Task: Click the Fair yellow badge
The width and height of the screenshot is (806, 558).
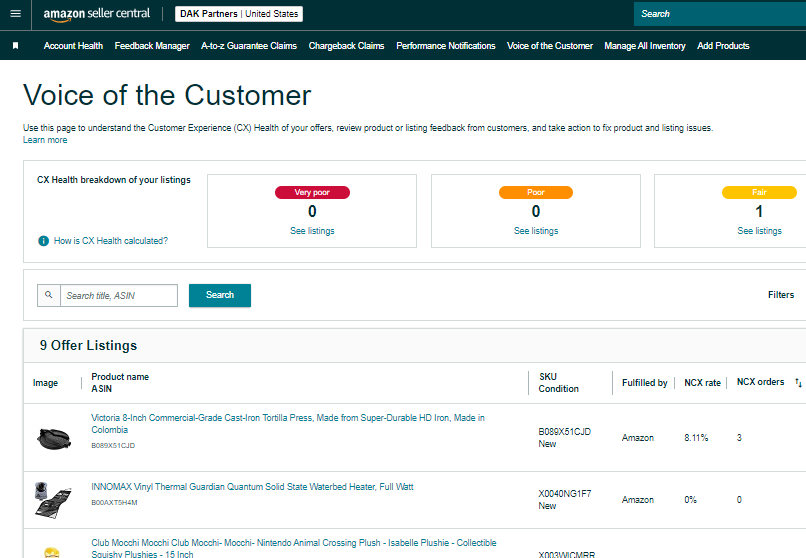Action: point(759,192)
